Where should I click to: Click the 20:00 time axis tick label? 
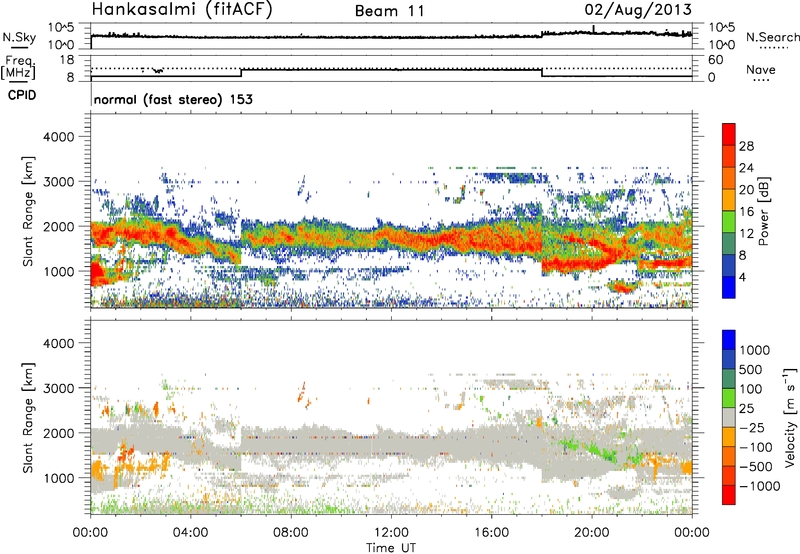(x=592, y=533)
